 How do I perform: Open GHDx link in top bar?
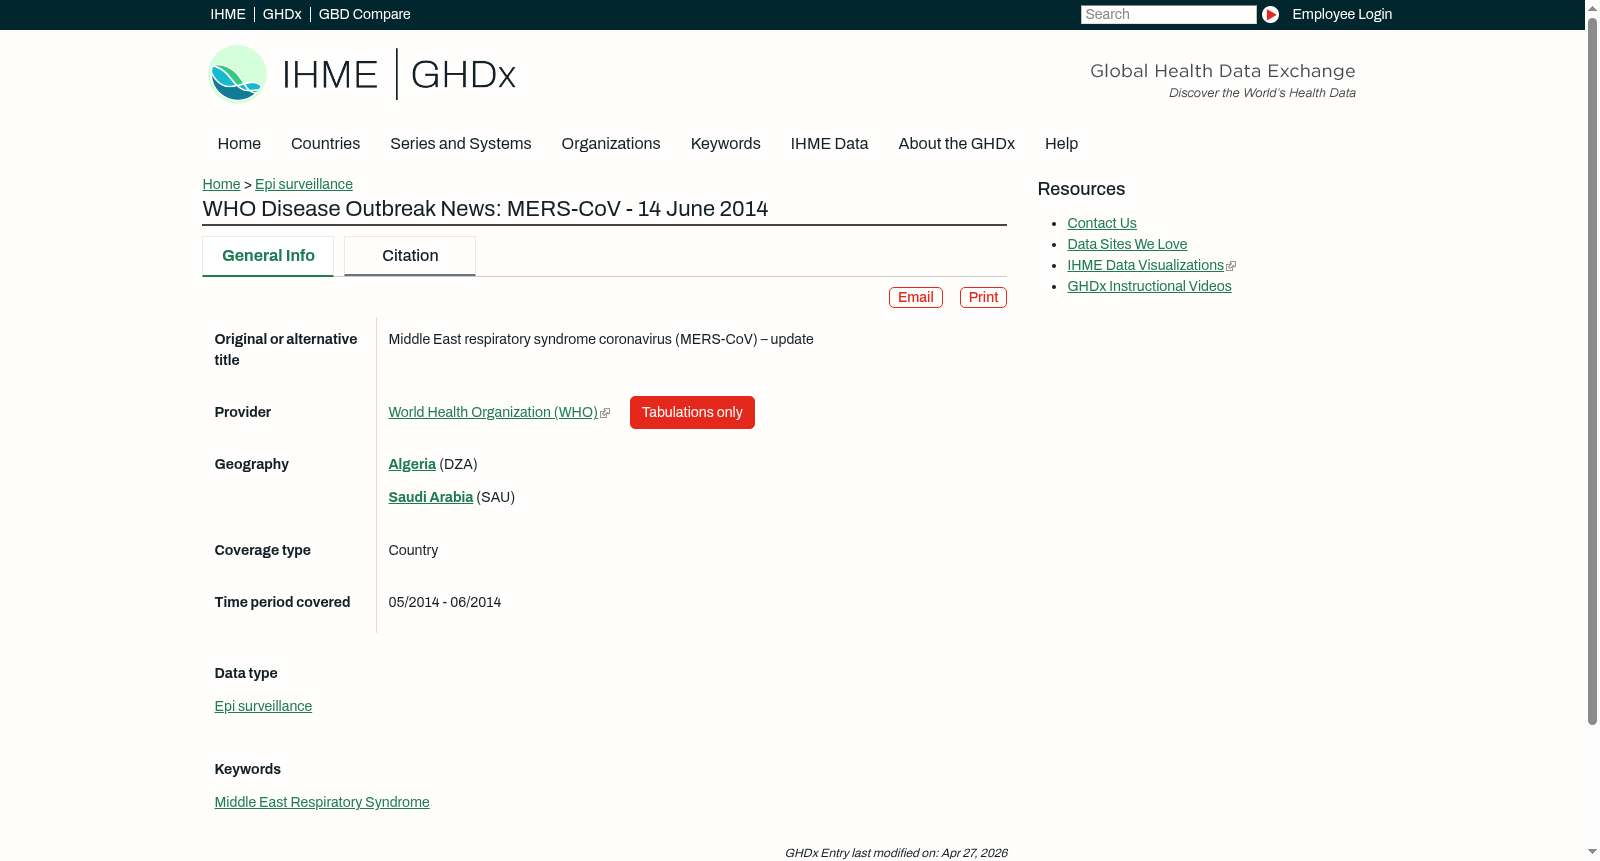[x=282, y=14]
